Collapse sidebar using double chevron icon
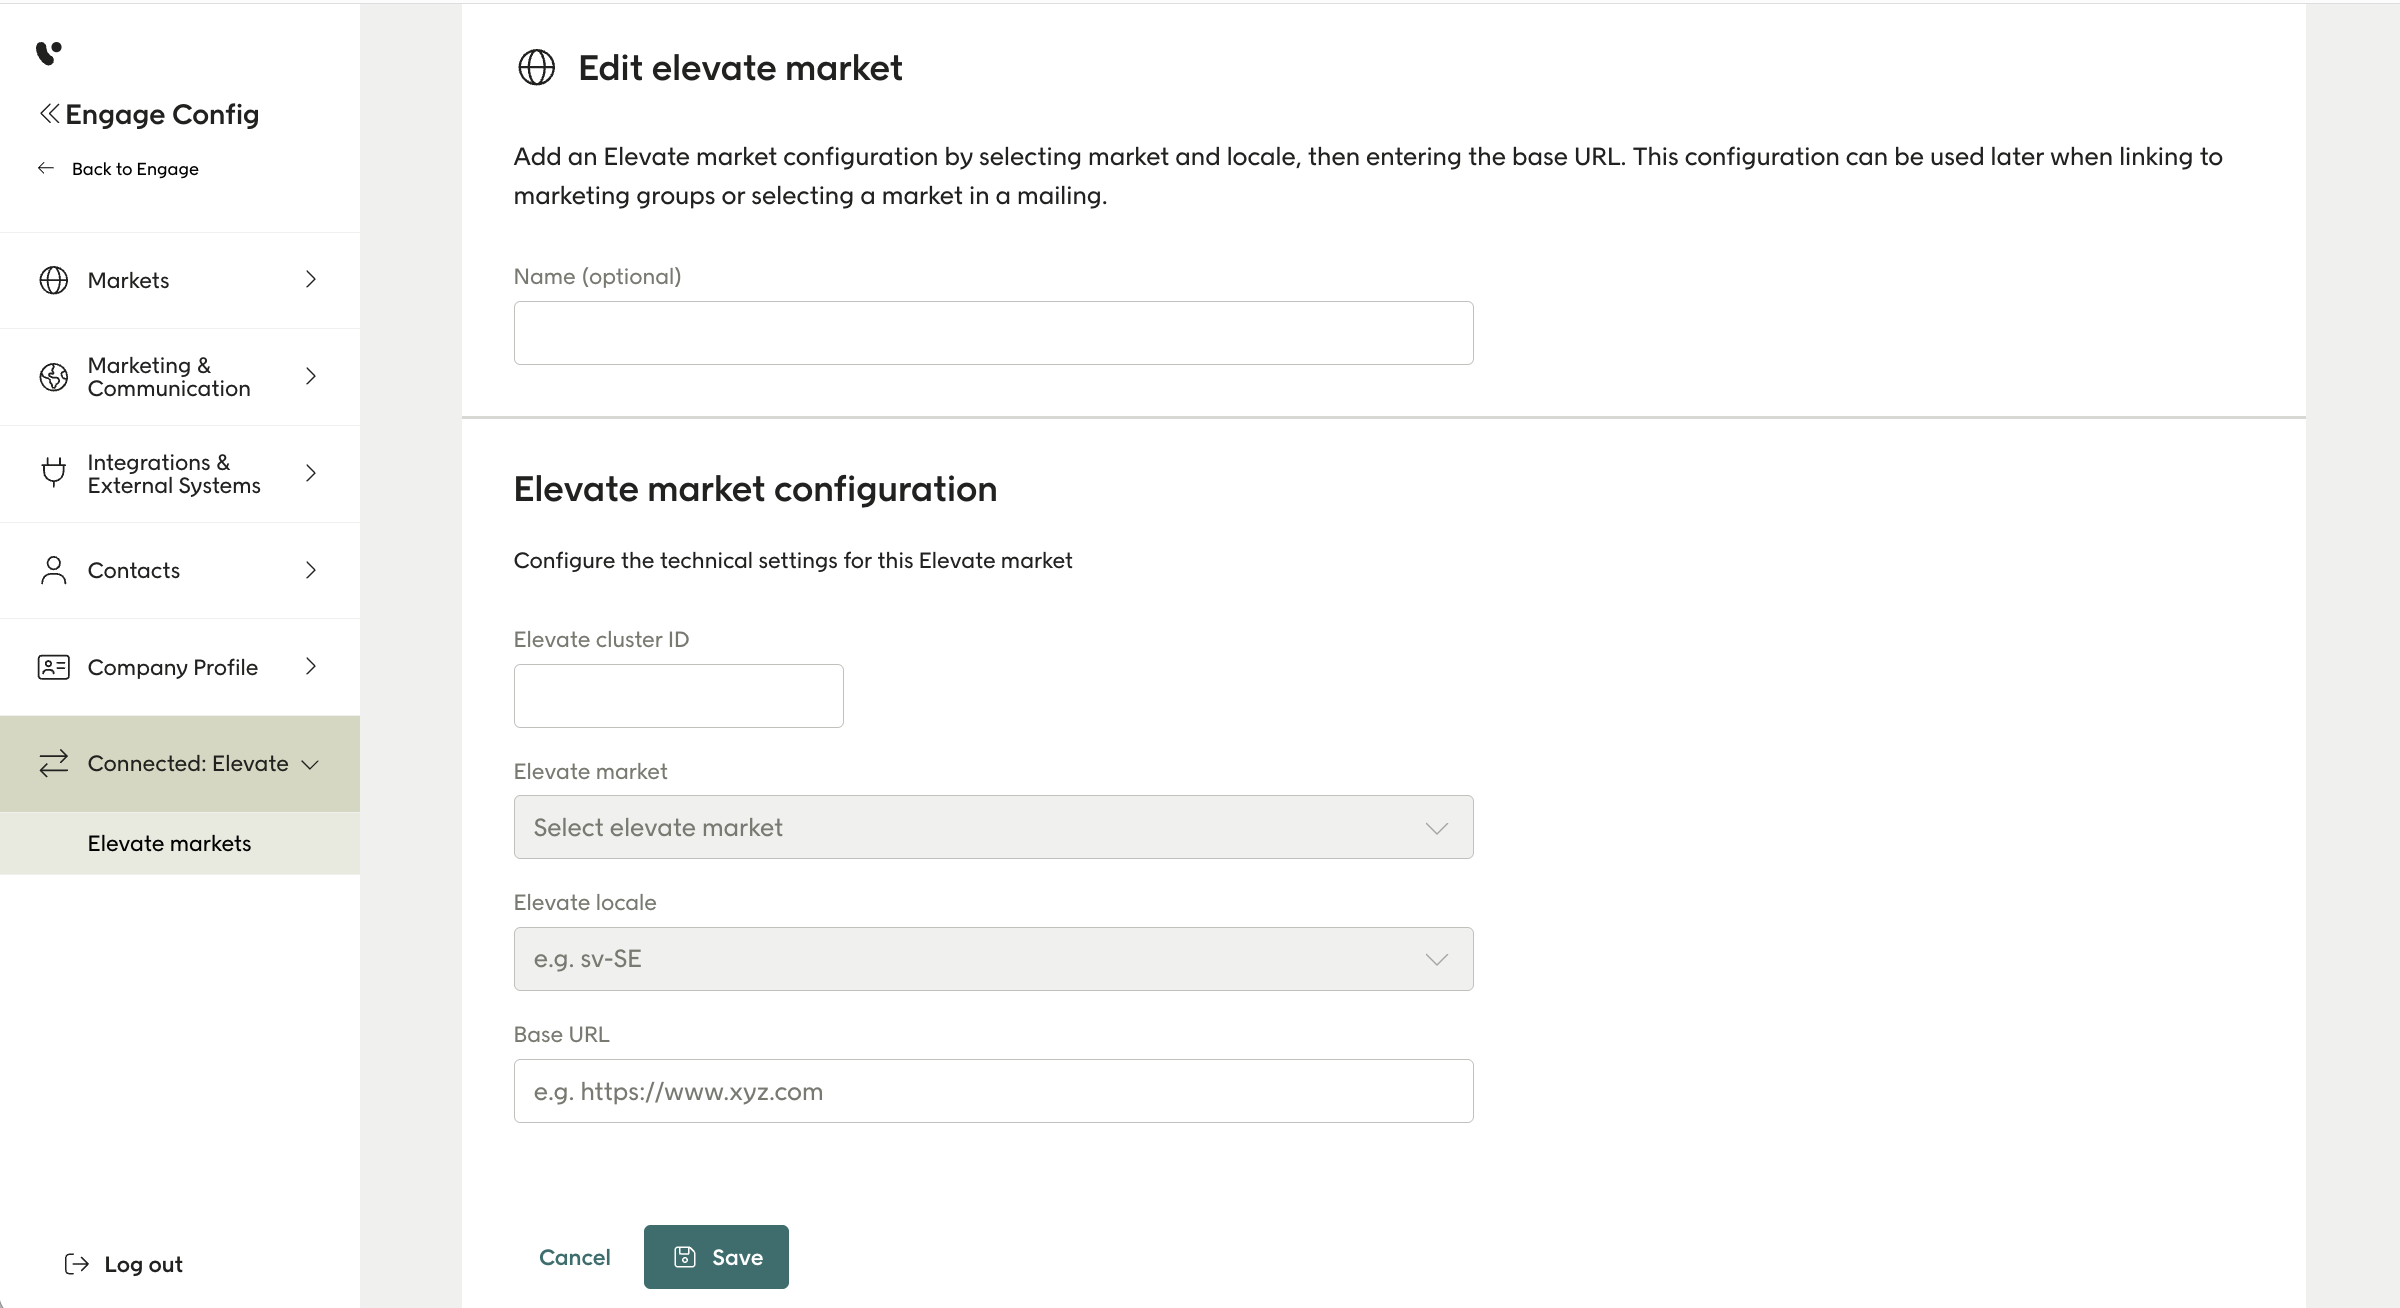 coord(49,114)
